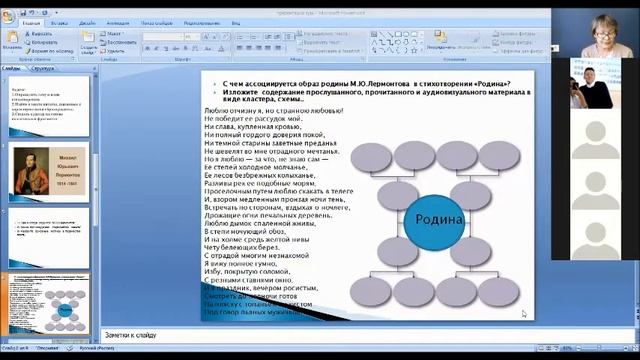The height and width of the screenshot is (360, 640).
Task: Switch to the Структура pane tab
Action: [43, 68]
